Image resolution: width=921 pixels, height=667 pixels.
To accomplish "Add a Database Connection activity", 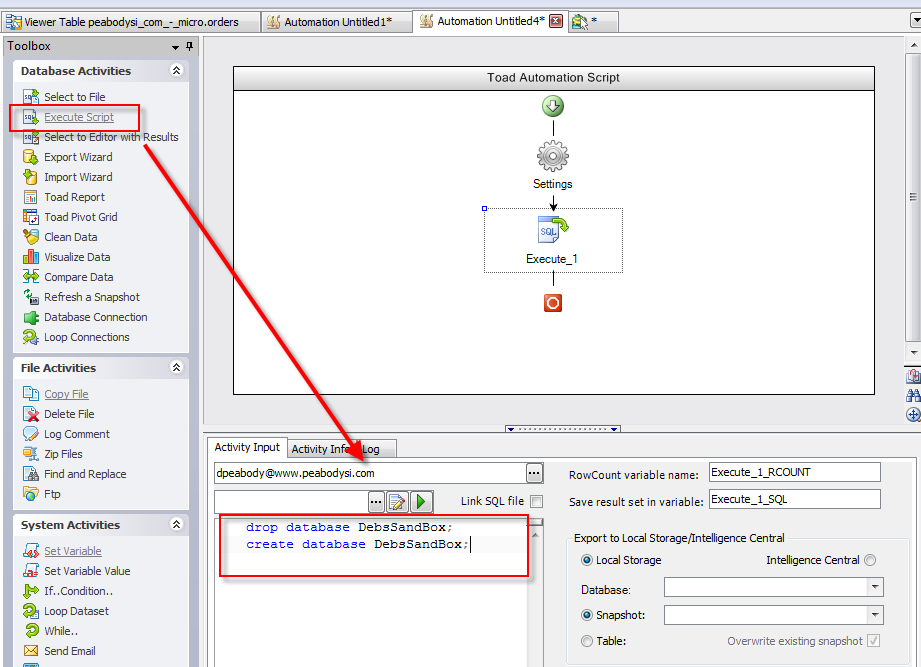I will (87, 317).
